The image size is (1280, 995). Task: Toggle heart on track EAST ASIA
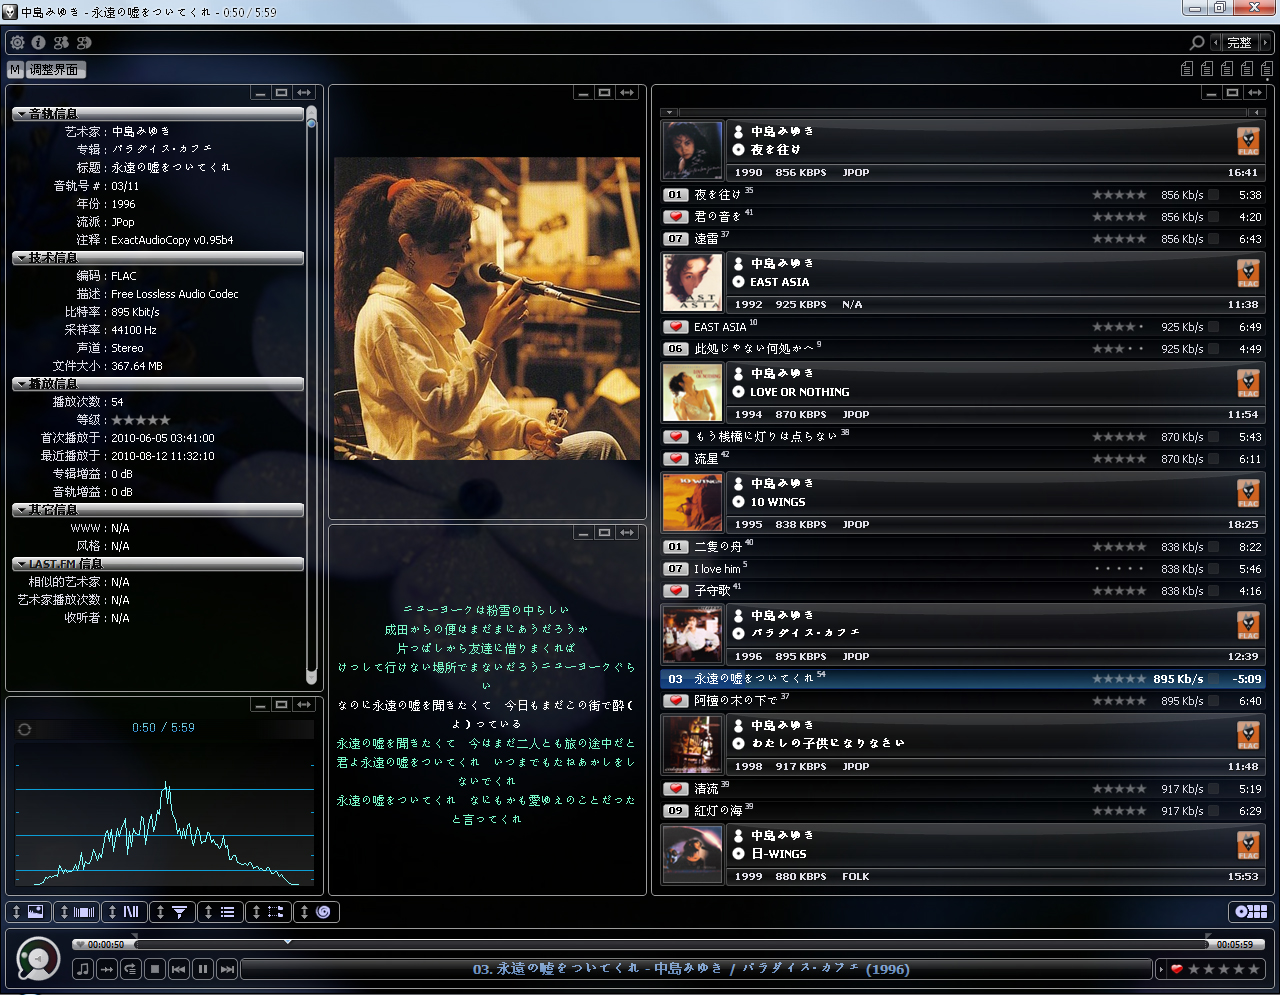pos(676,327)
